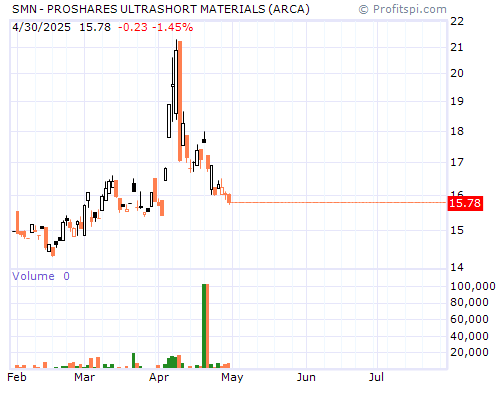Click the 19 price axis label
The height and width of the screenshot is (400, 500).
(x=457, y=101)
